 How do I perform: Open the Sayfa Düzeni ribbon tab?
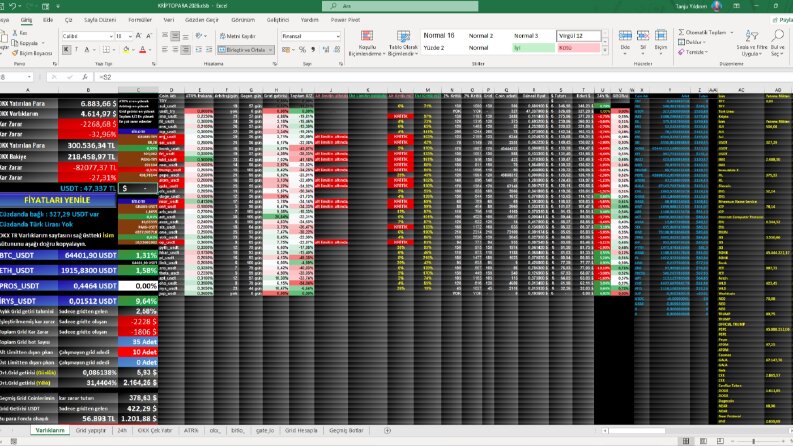(100, 20)
